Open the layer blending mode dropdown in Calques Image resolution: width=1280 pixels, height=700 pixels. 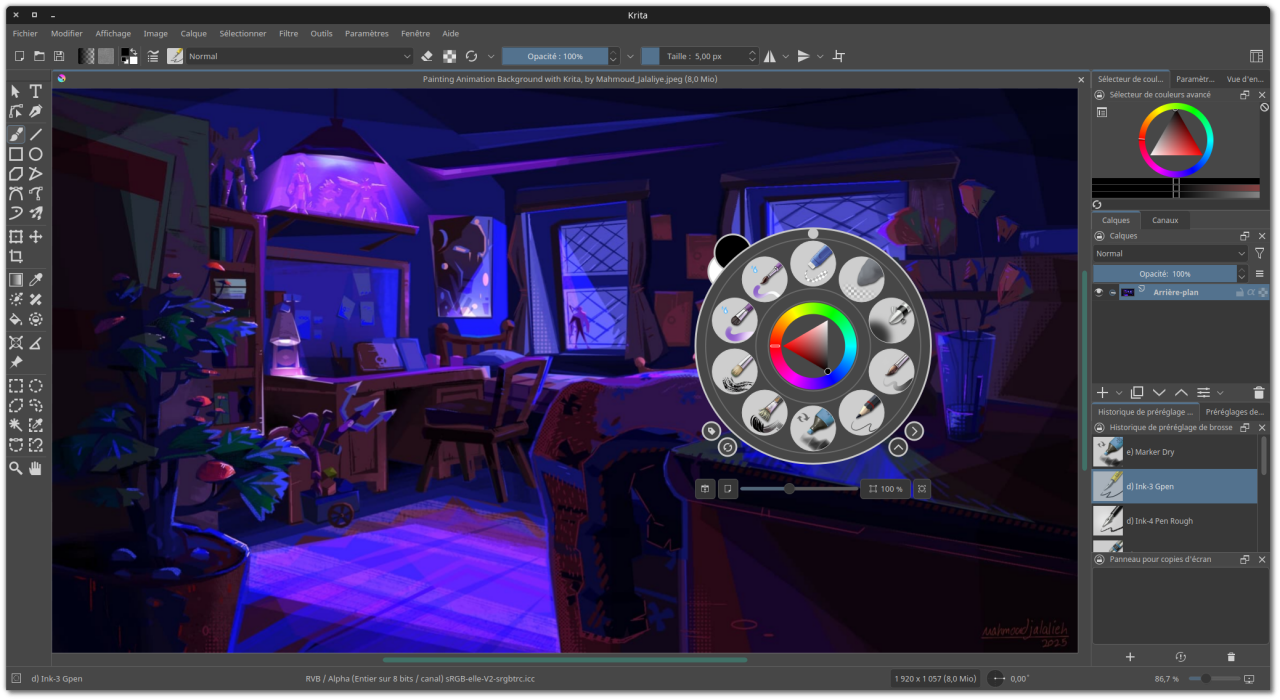click(x=1170, y=254)
